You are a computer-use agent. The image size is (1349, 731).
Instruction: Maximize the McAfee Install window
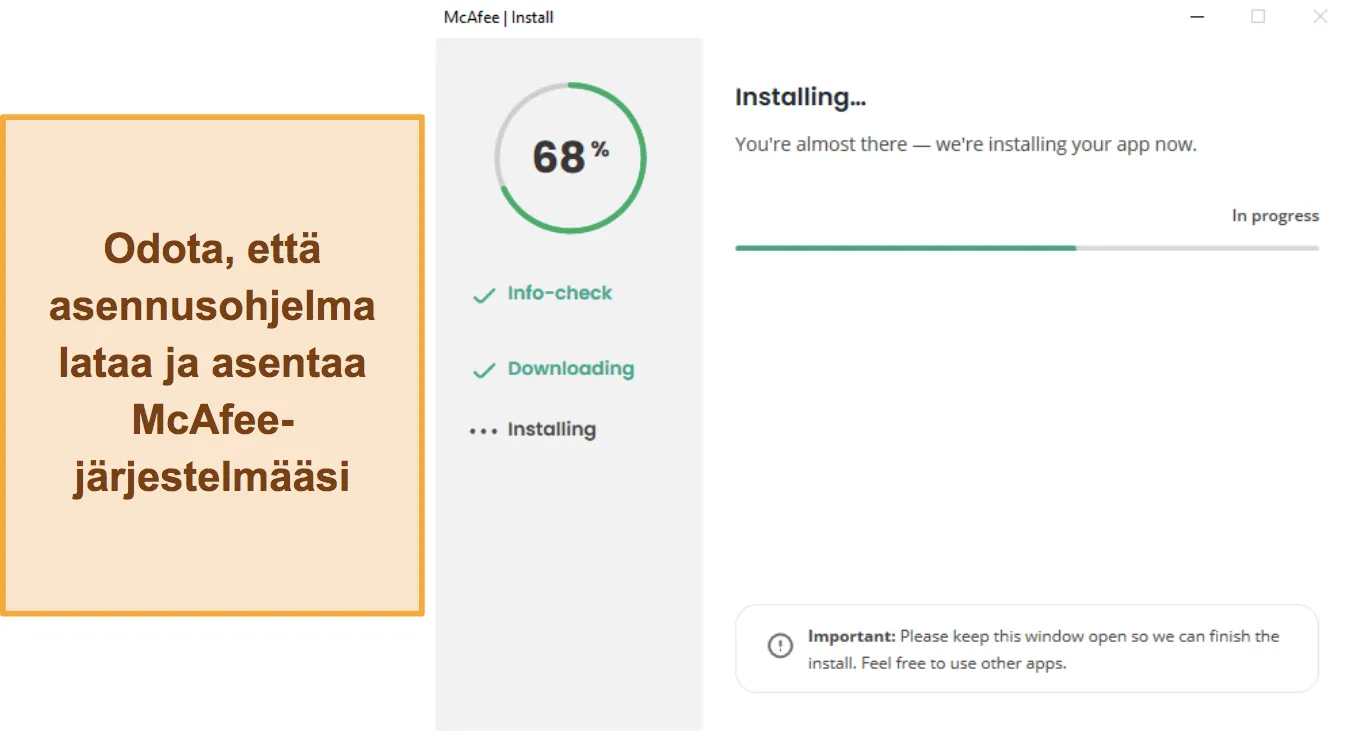(1258, 17)
